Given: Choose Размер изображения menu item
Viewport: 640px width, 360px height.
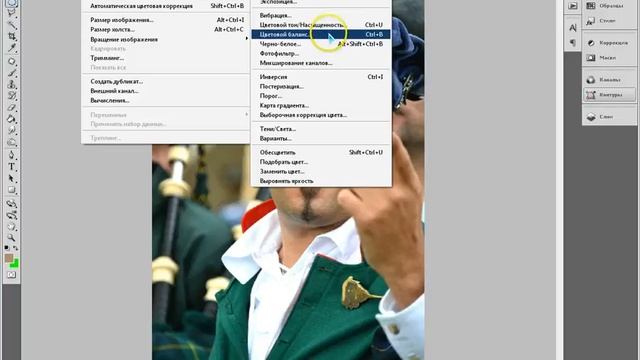Looking at the screenshot, I should tap(166, 20).
